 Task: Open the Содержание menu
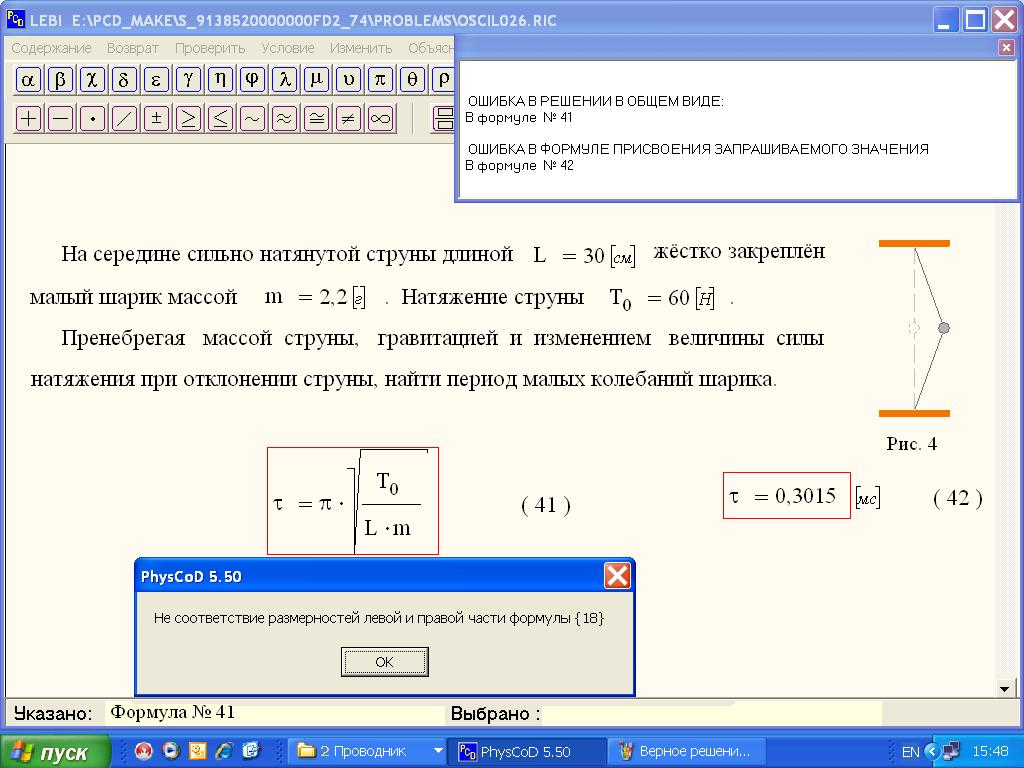click(x=51, y=48)
